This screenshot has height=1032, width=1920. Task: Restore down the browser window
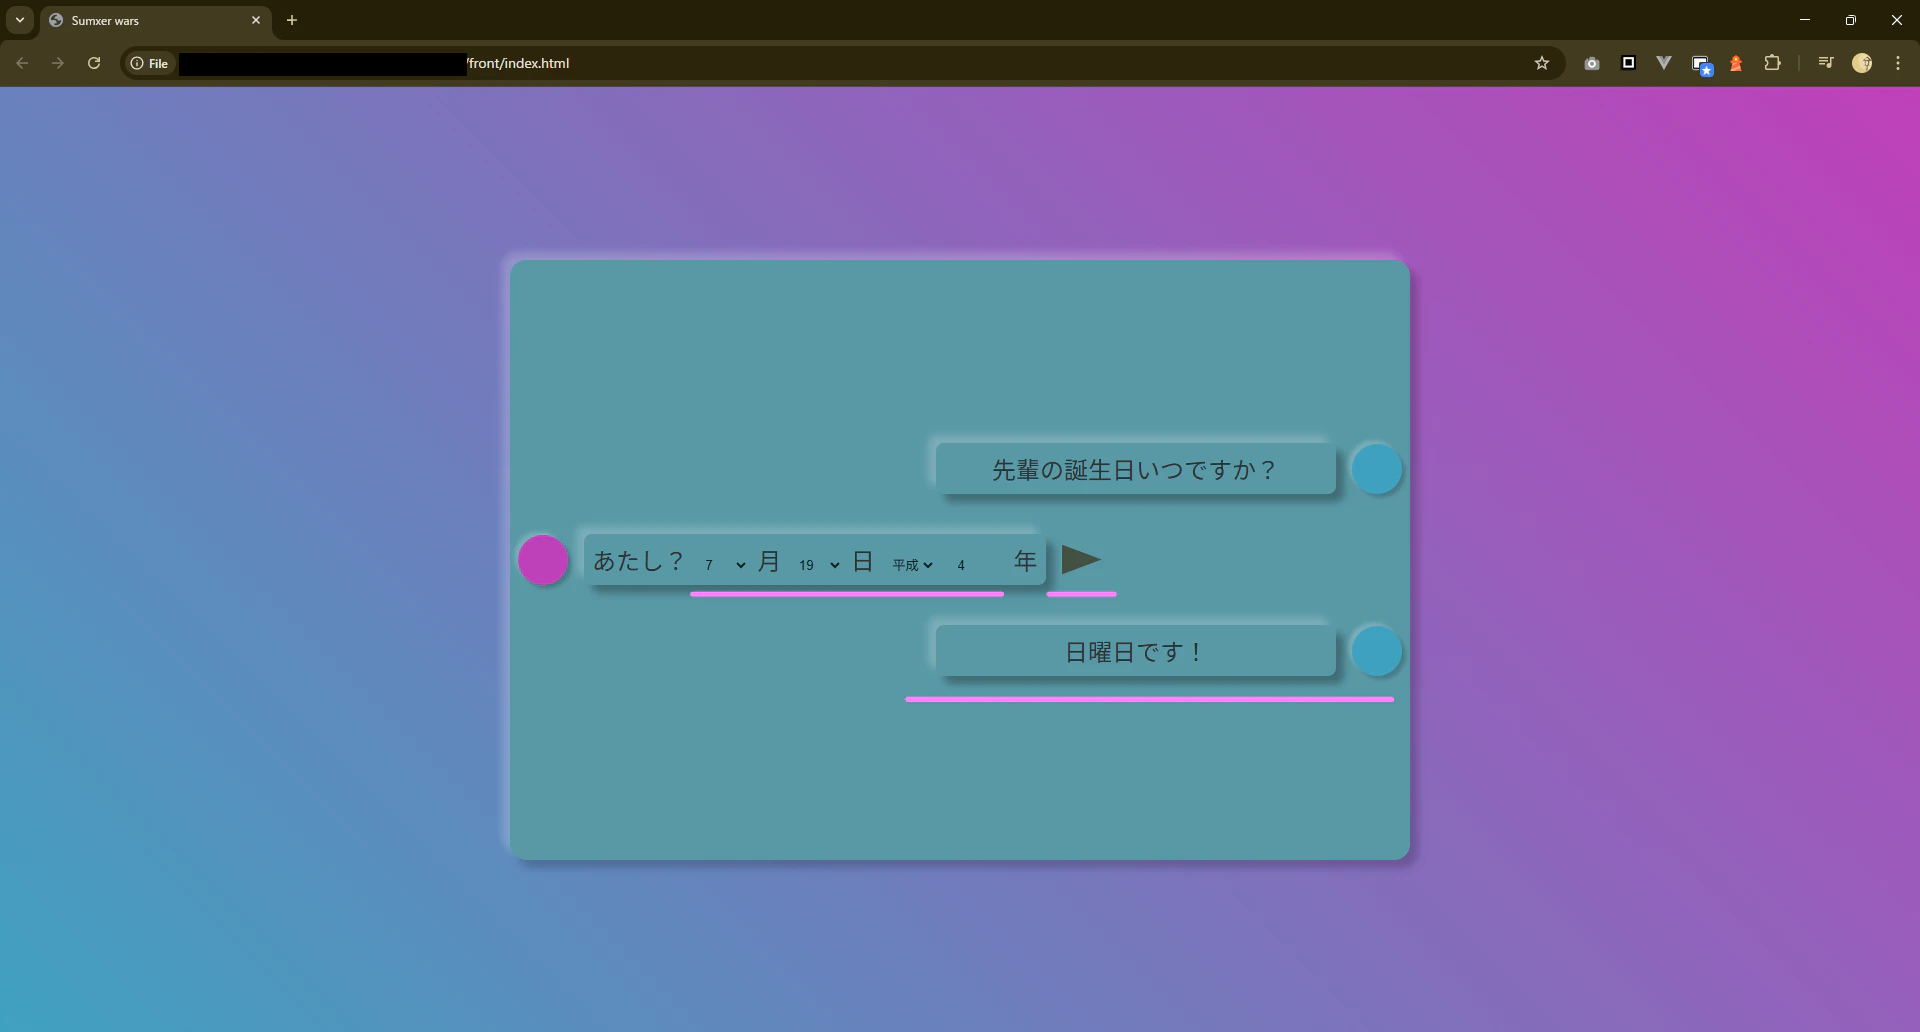tap(1851, 20)
